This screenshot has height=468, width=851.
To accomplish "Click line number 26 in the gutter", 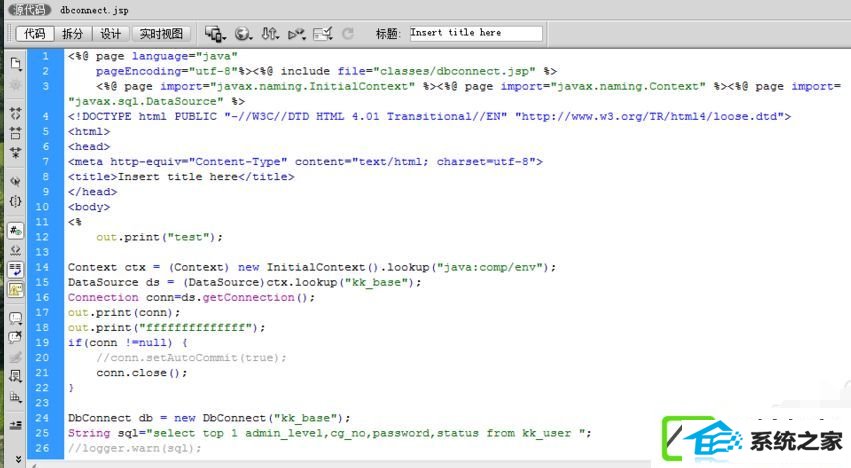I will tap(42, 448).
